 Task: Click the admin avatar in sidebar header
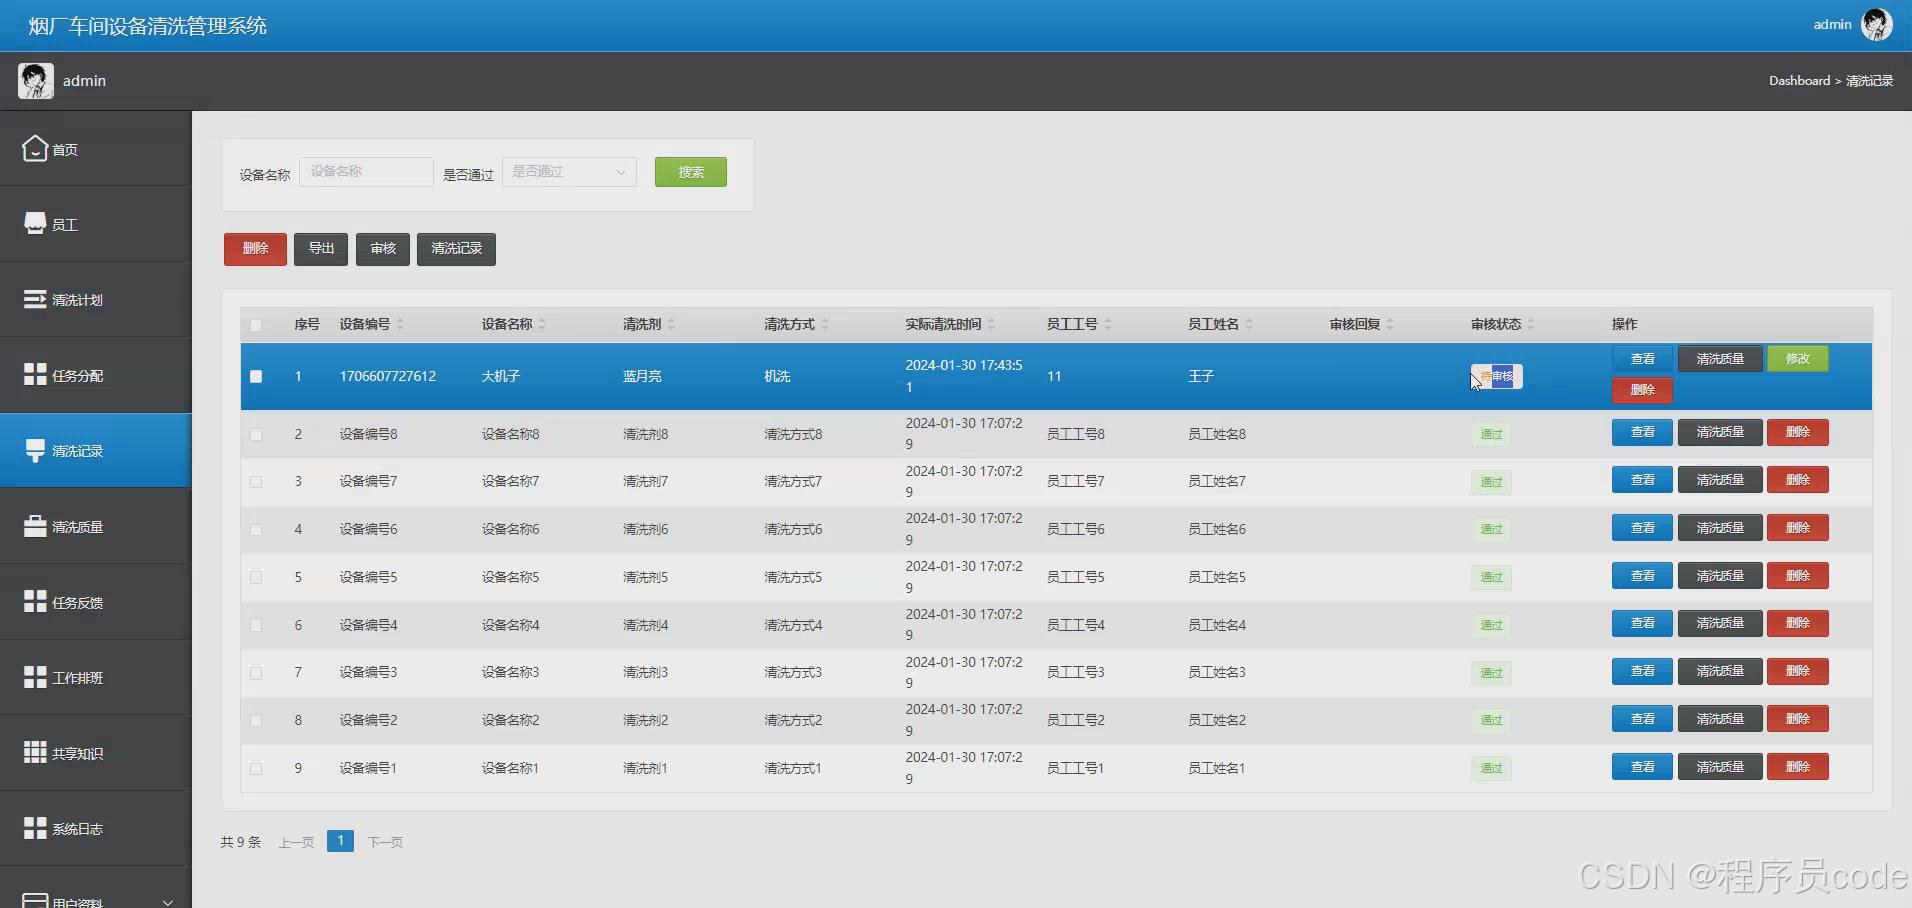tap(35, 80)
